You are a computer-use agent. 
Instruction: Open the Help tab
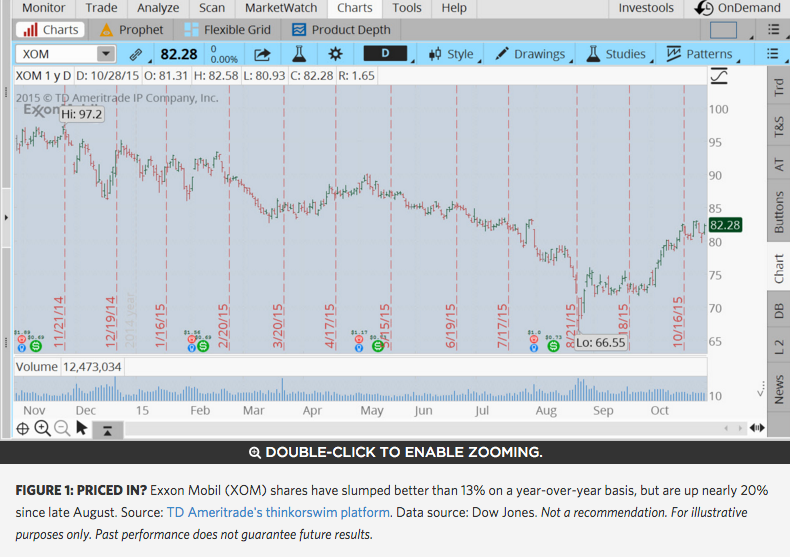pyautogui.click(x=454, y=8)
